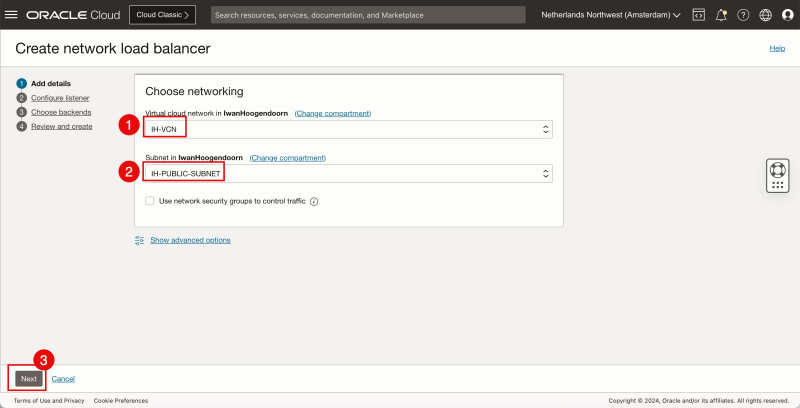Click the Next button
The width and height of the screenshot is (800, 408).
point(29,379)
